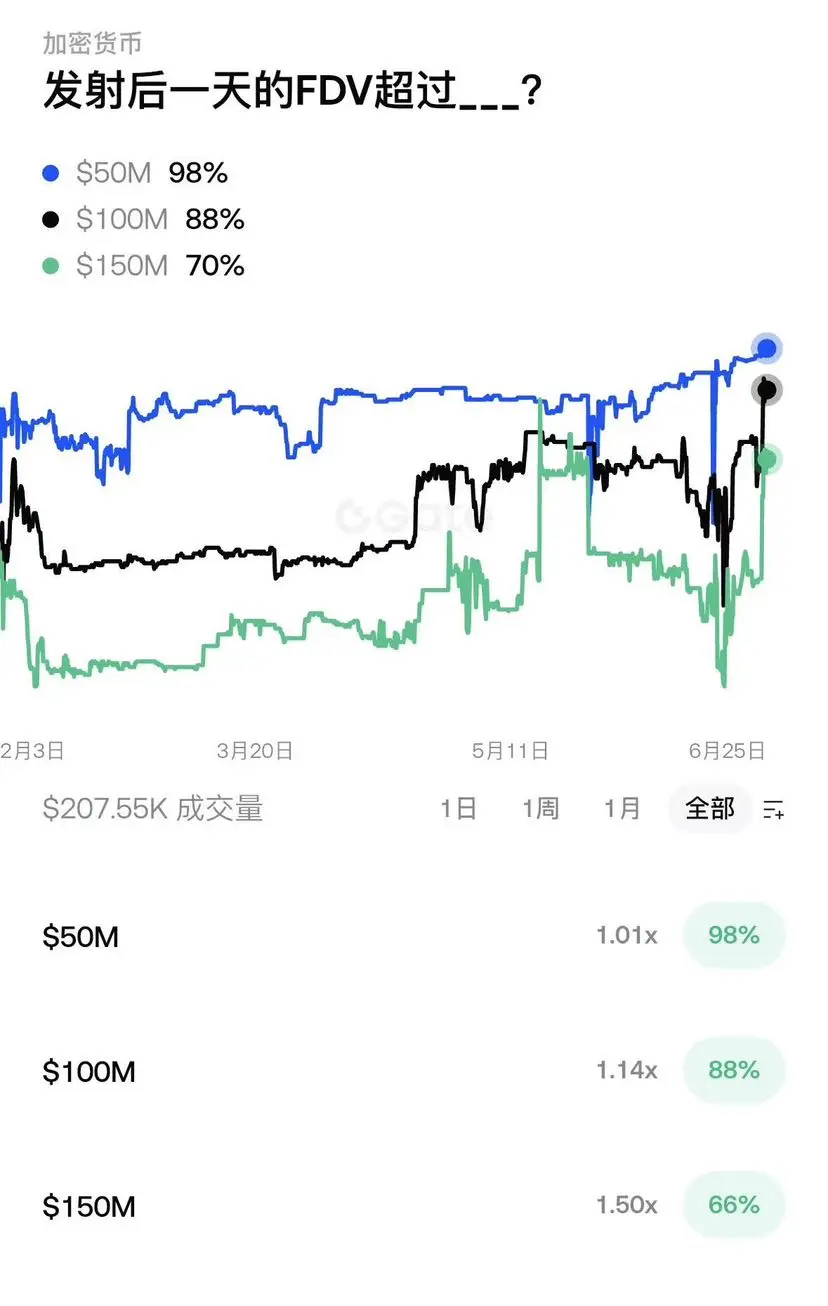The width and height of the screenshot is (828, 1306).
Task: Click black $100M legend dot
Action: (x=51, y=220)
